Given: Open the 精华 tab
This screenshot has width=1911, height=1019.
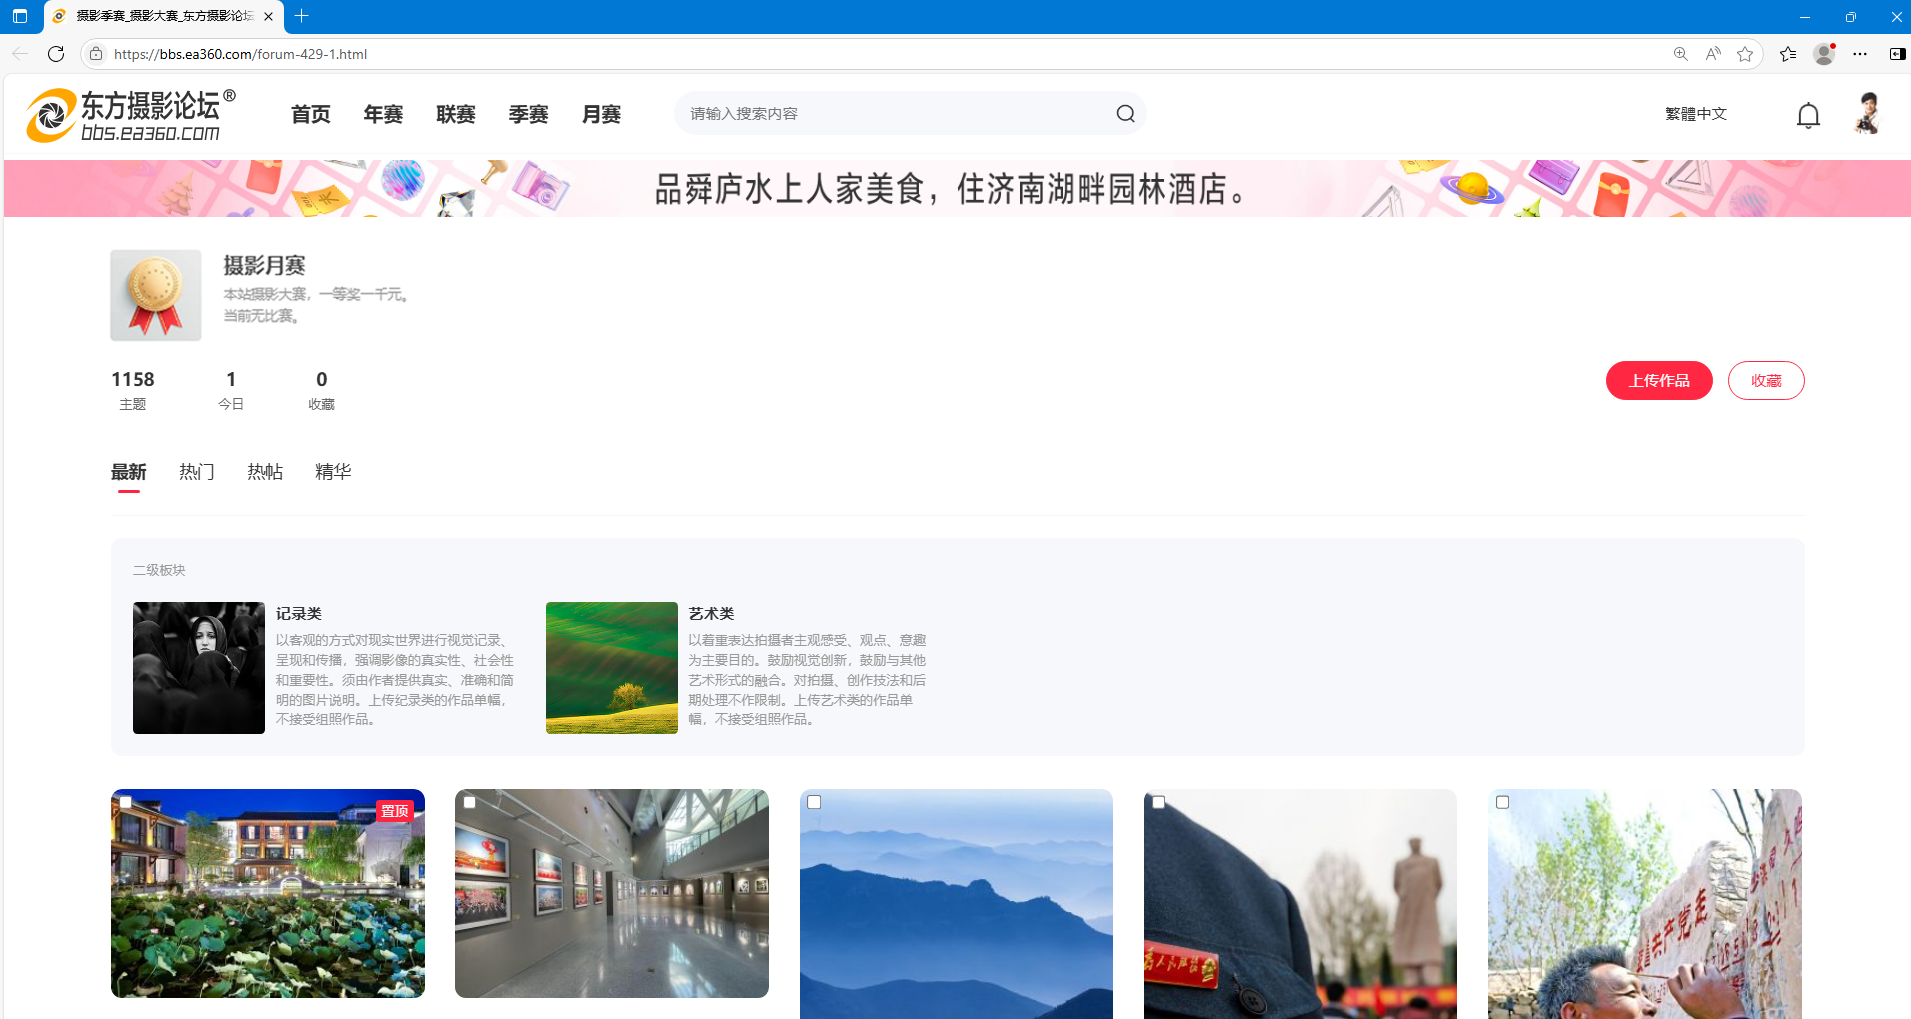Looking at the screenshot, I should (333, 472).
